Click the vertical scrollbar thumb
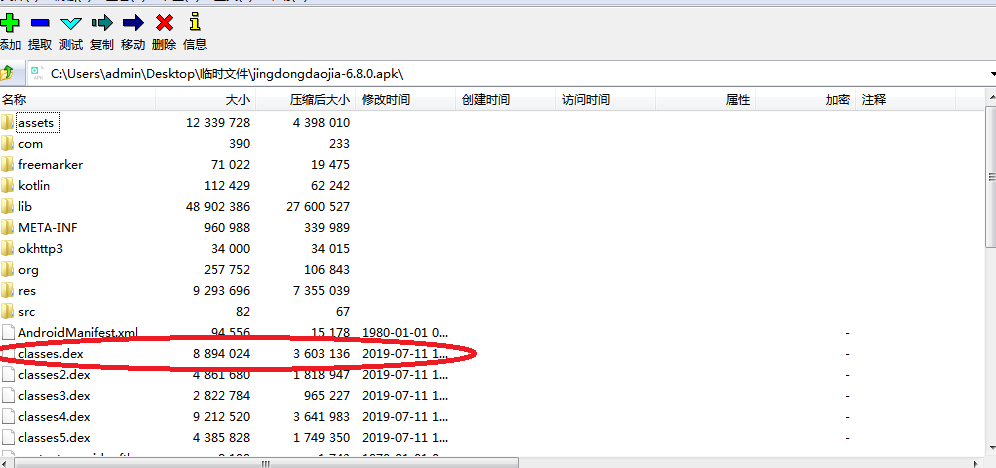The height and width of the screenshot is (468, 996). (x=991, y=175)
